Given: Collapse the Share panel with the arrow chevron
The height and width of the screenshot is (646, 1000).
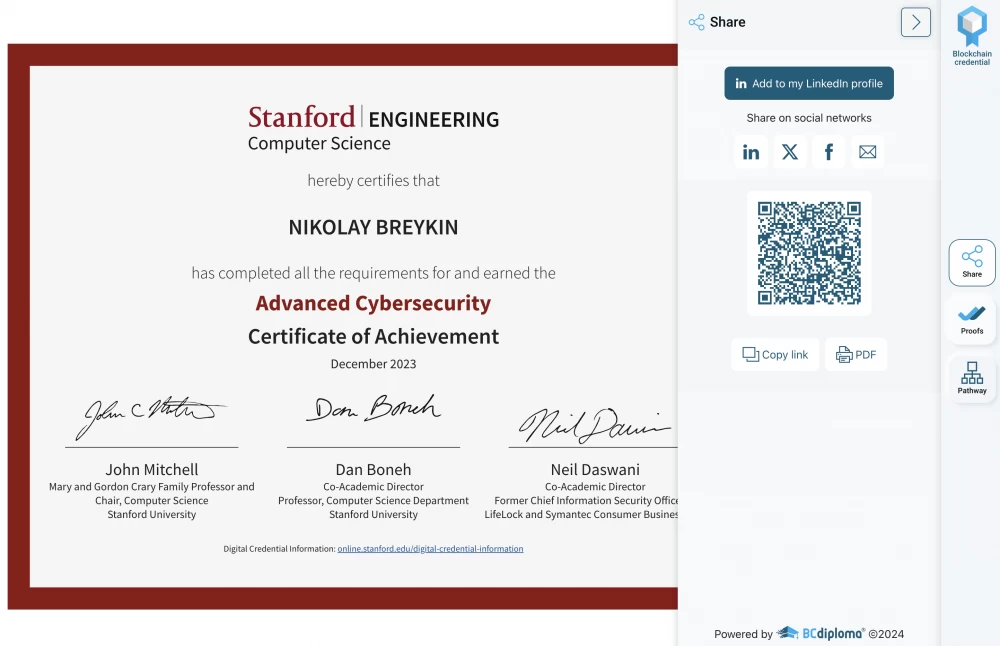Looking at the screenshot, I should 915,21.
